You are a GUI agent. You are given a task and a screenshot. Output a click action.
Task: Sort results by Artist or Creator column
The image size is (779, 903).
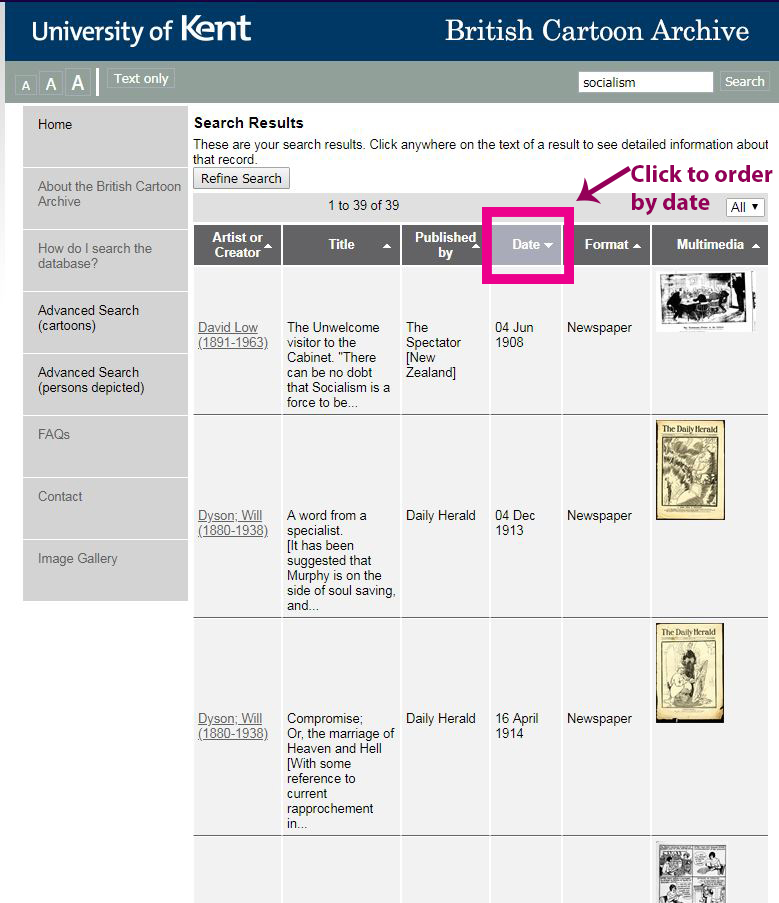pos(237,245)
